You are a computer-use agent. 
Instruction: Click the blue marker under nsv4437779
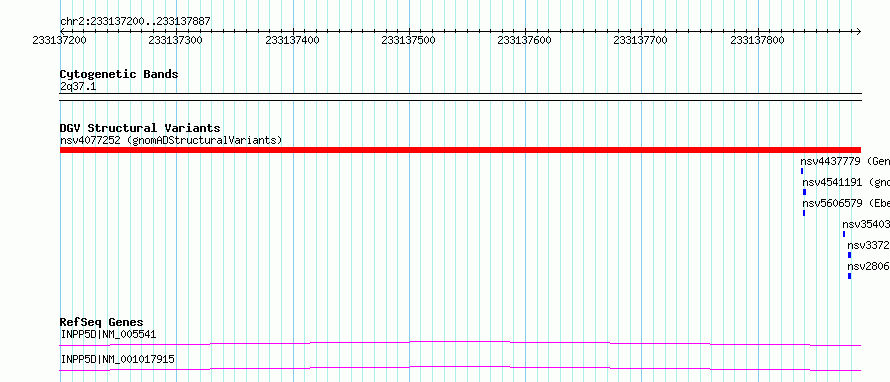tap(802, 171)
